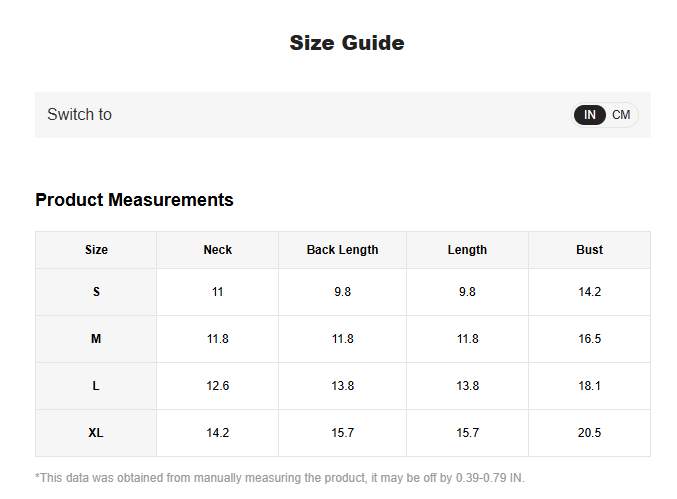Click the Bust value 18.1
677x499 pixels.
tap(589, 386)
